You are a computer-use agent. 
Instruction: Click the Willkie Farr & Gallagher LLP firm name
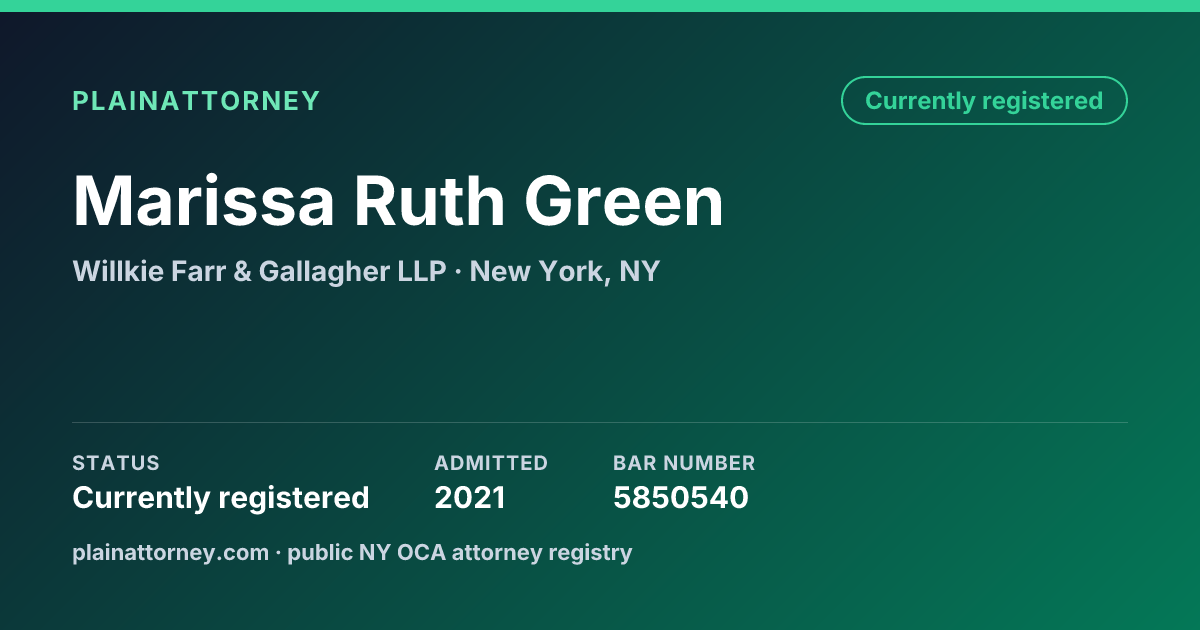[x=259, y=271]
